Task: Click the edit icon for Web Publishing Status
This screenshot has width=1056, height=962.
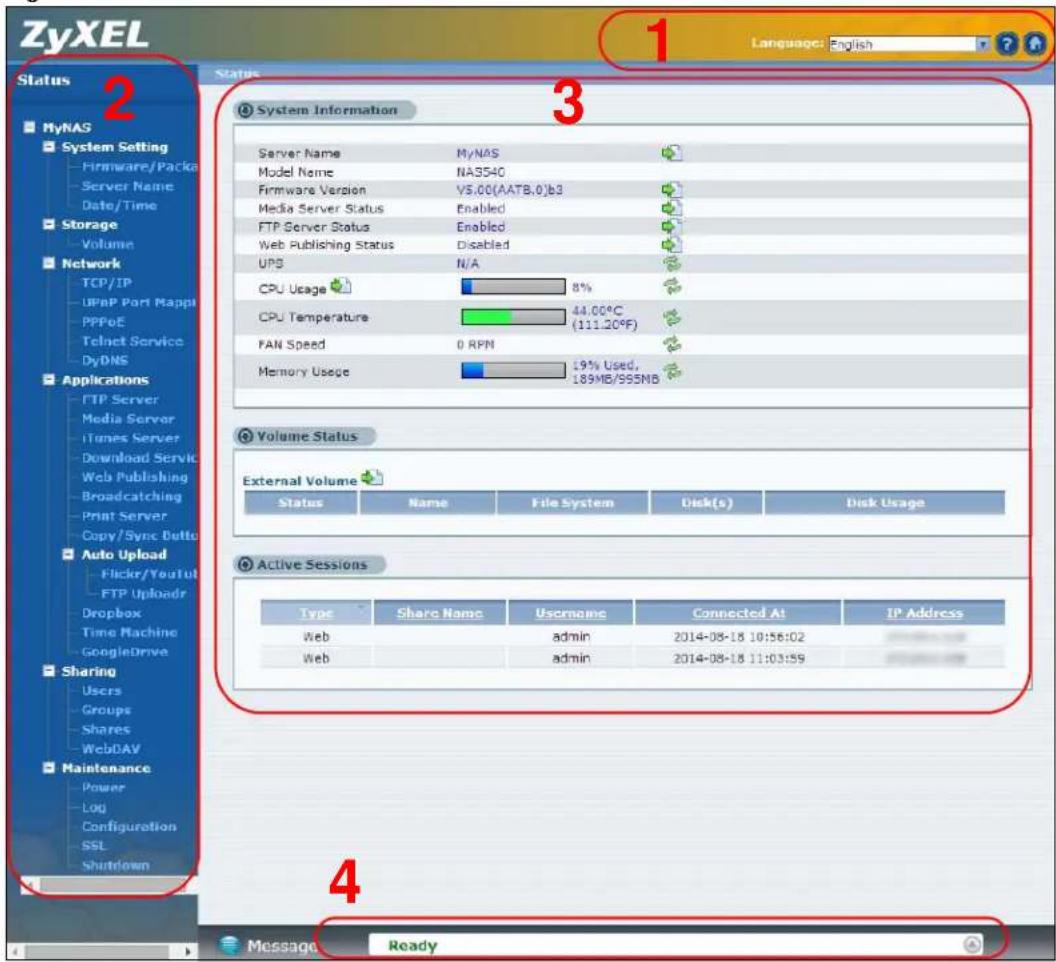Action: (671, 245)
